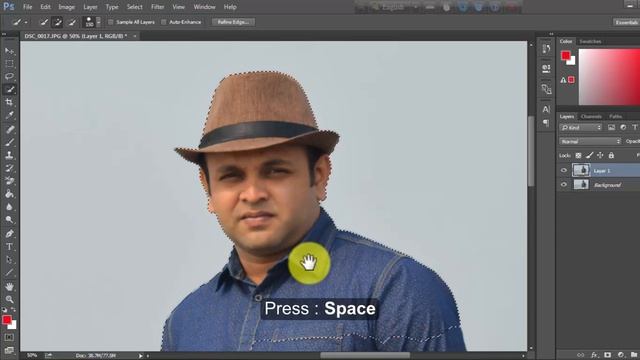Change the screen mode
The image size is (640, 360).
[x=9, y=350]
